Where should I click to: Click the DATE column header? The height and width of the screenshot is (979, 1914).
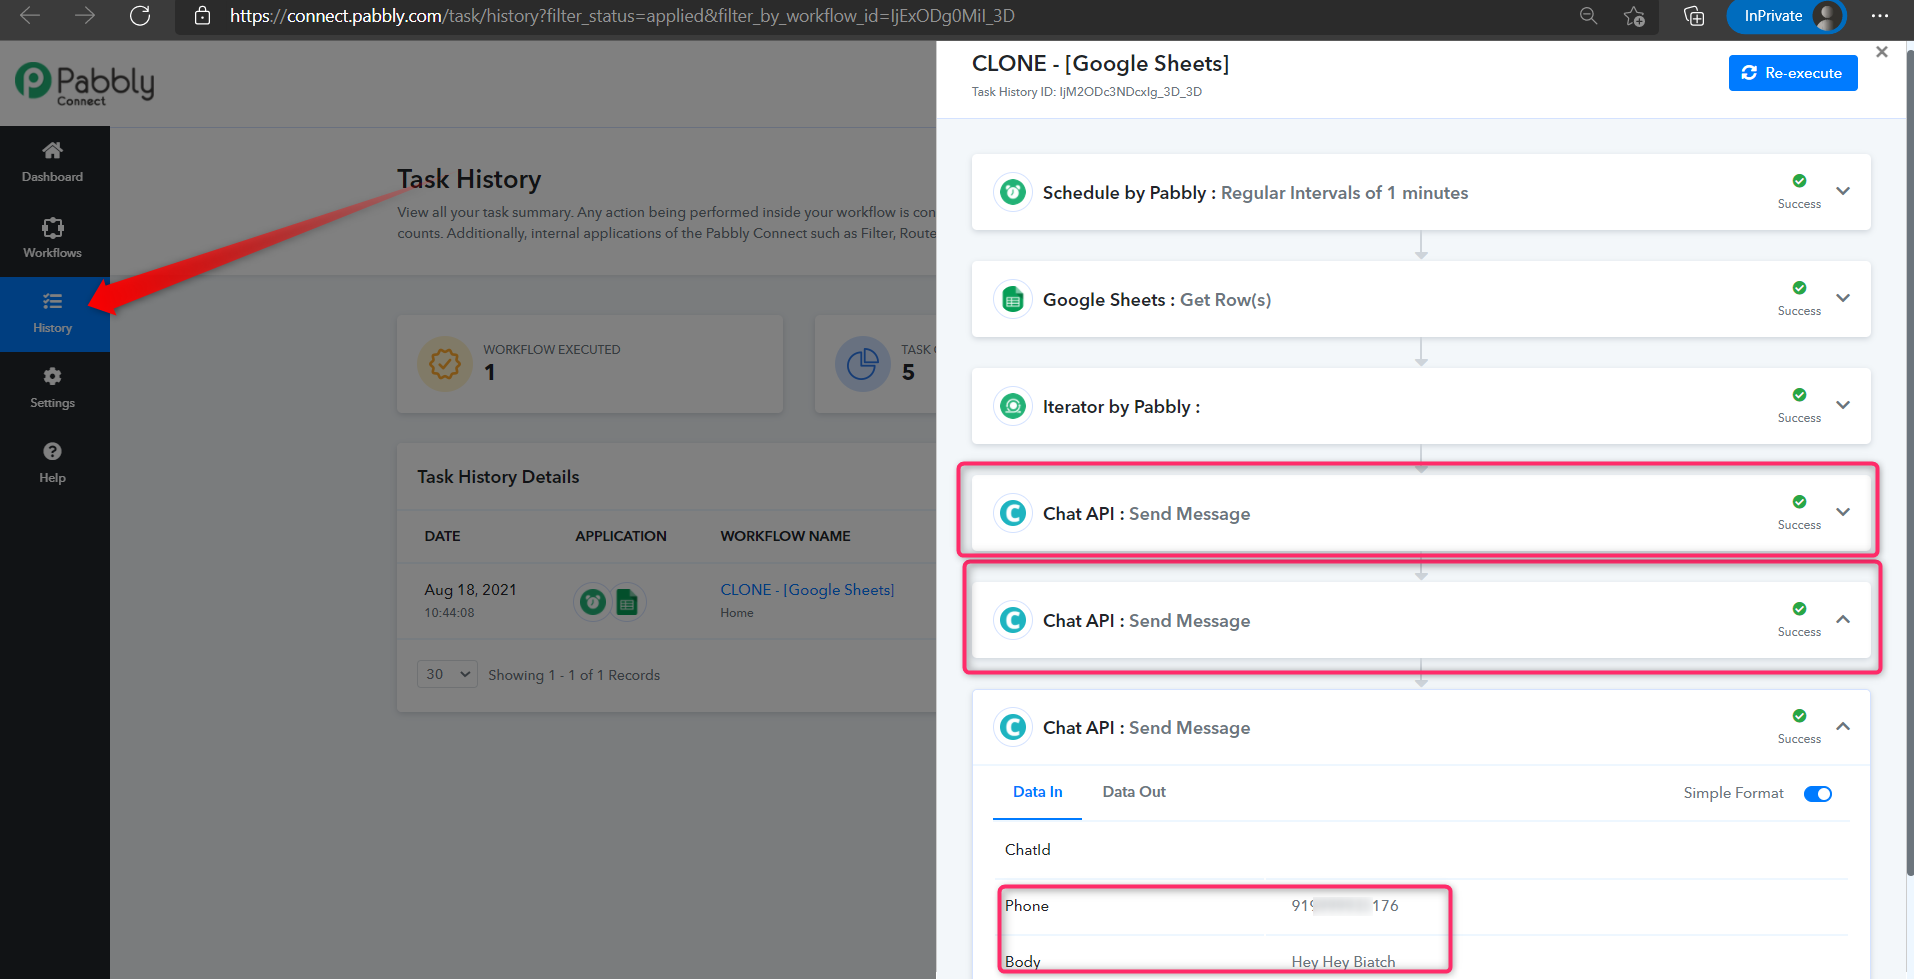[x=442, y=536]
